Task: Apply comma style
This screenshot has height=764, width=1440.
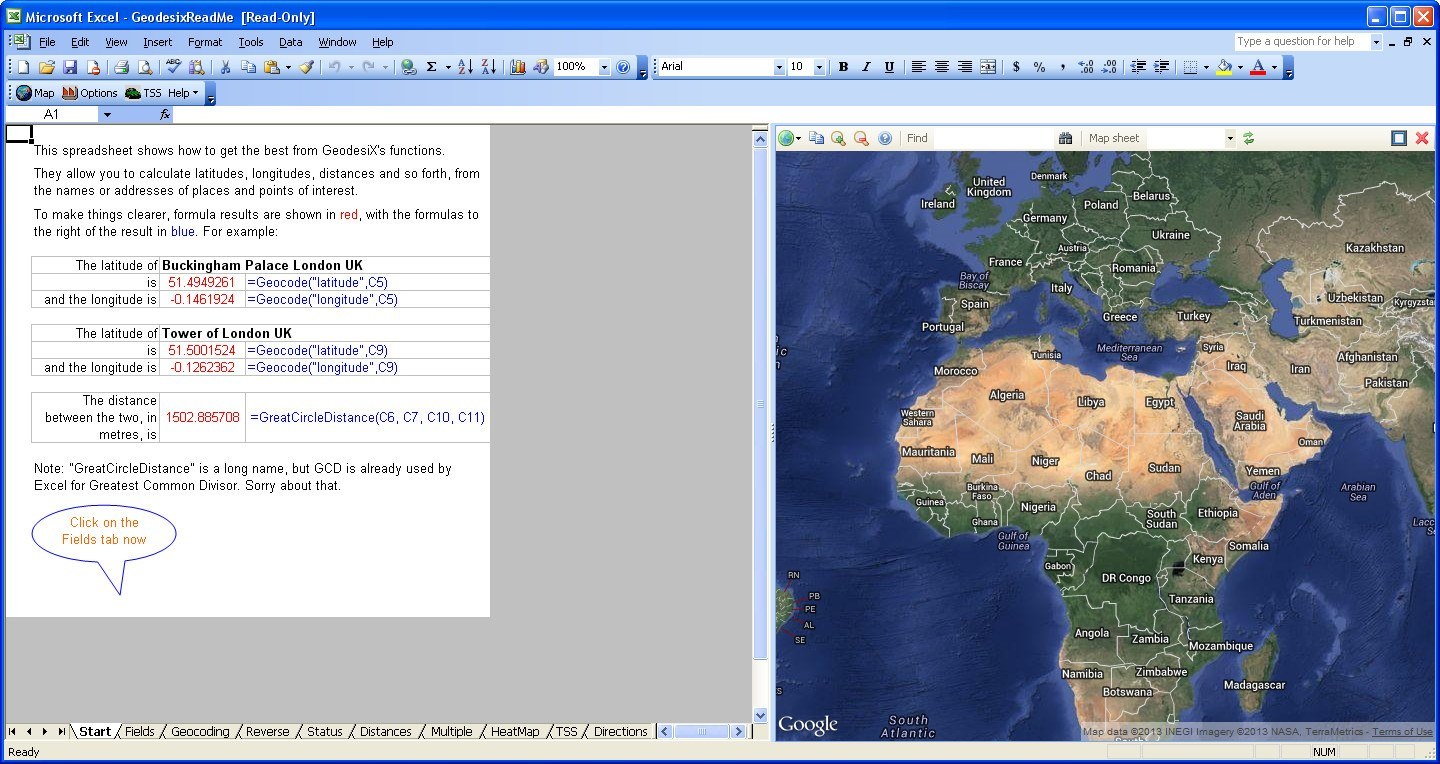Action: pos(1062,67)
